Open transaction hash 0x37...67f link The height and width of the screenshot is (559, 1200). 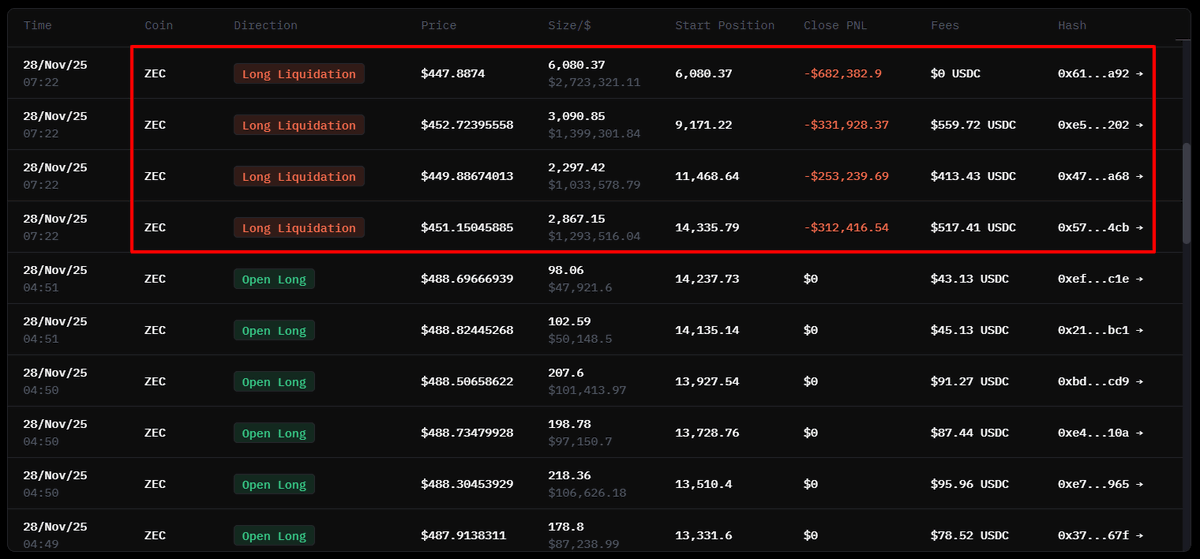coord(1100,536)
